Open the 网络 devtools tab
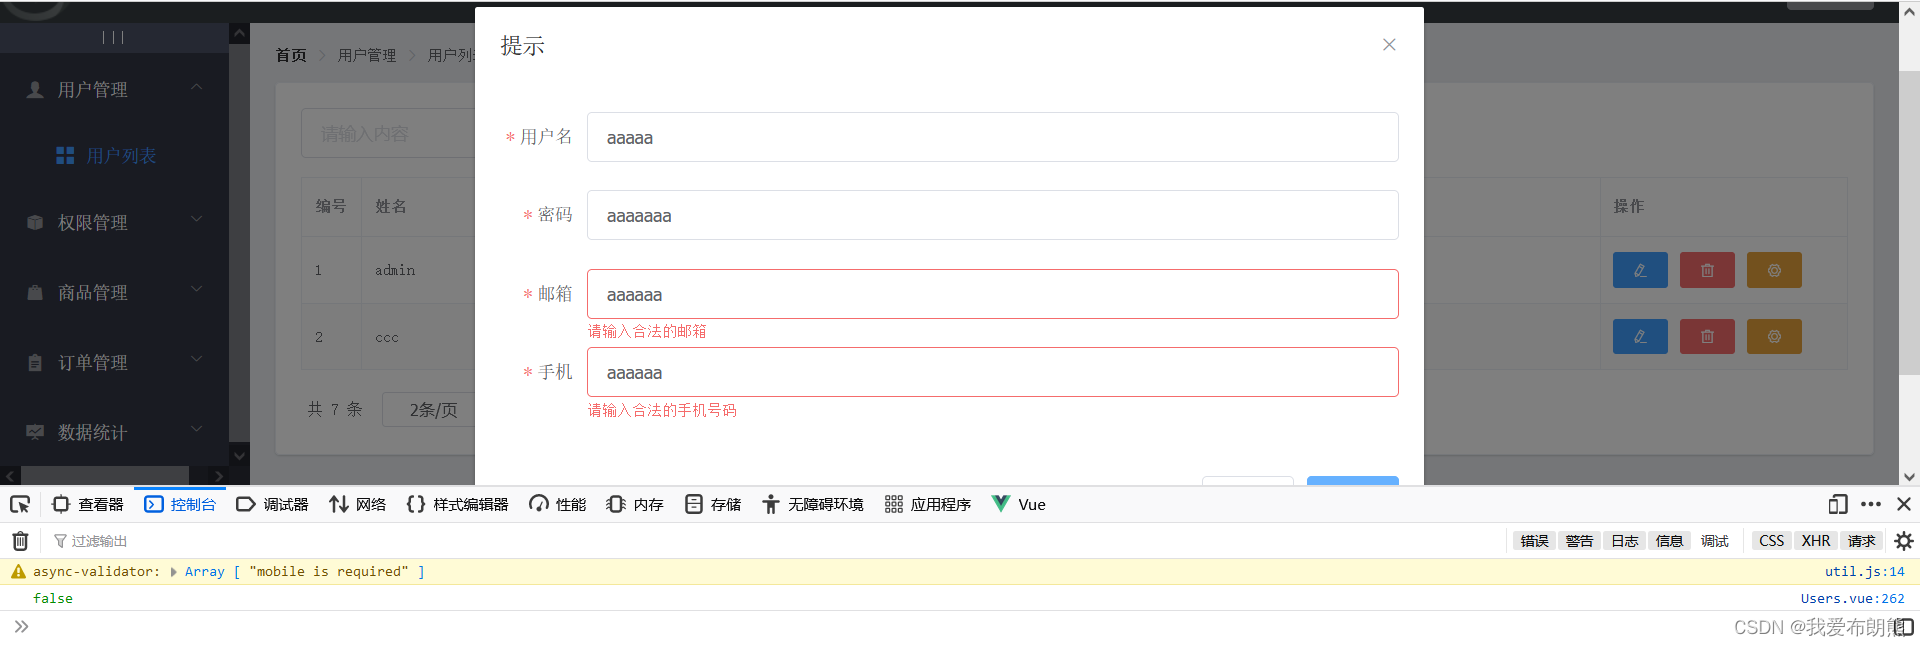The height and width of the screenshot is (647, 1920). pyautogui.click(x=357, y=504)
